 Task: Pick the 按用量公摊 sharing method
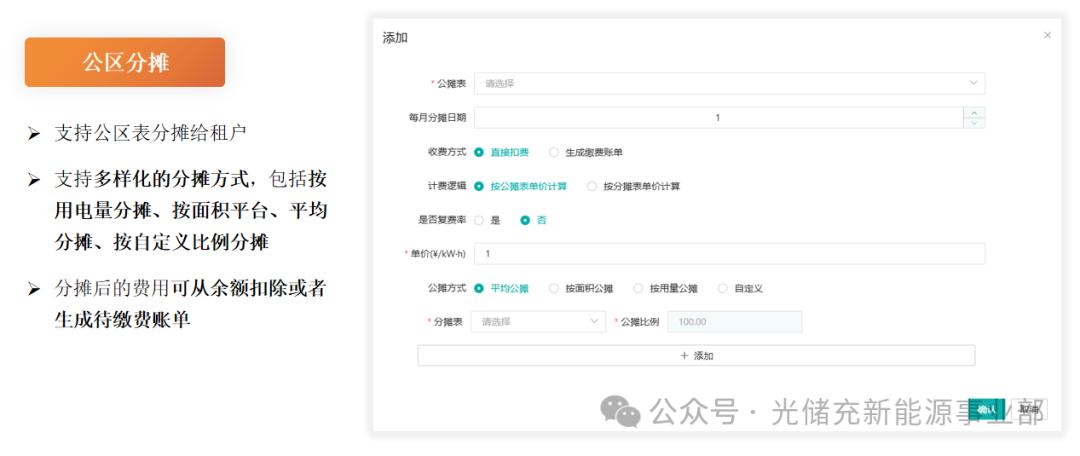pos(665,289)
